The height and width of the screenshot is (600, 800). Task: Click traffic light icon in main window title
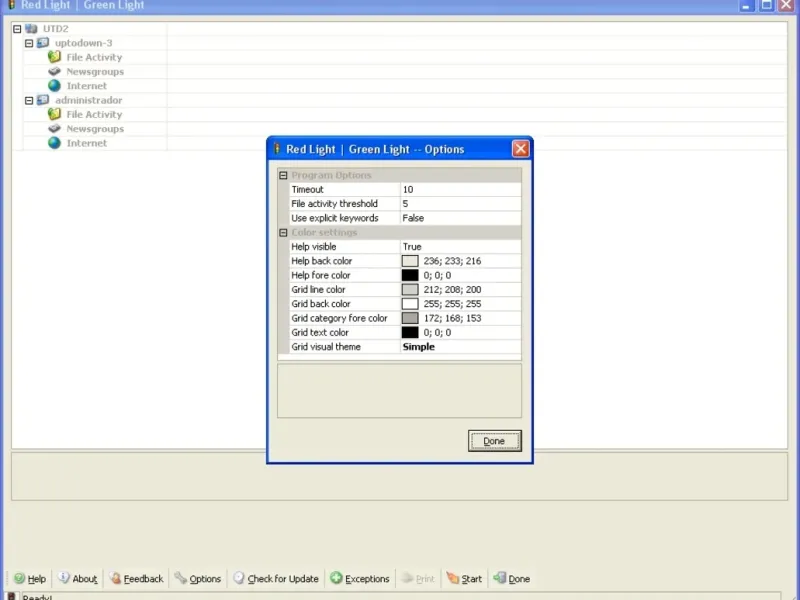pyautogui.click(x=11, y=5)
